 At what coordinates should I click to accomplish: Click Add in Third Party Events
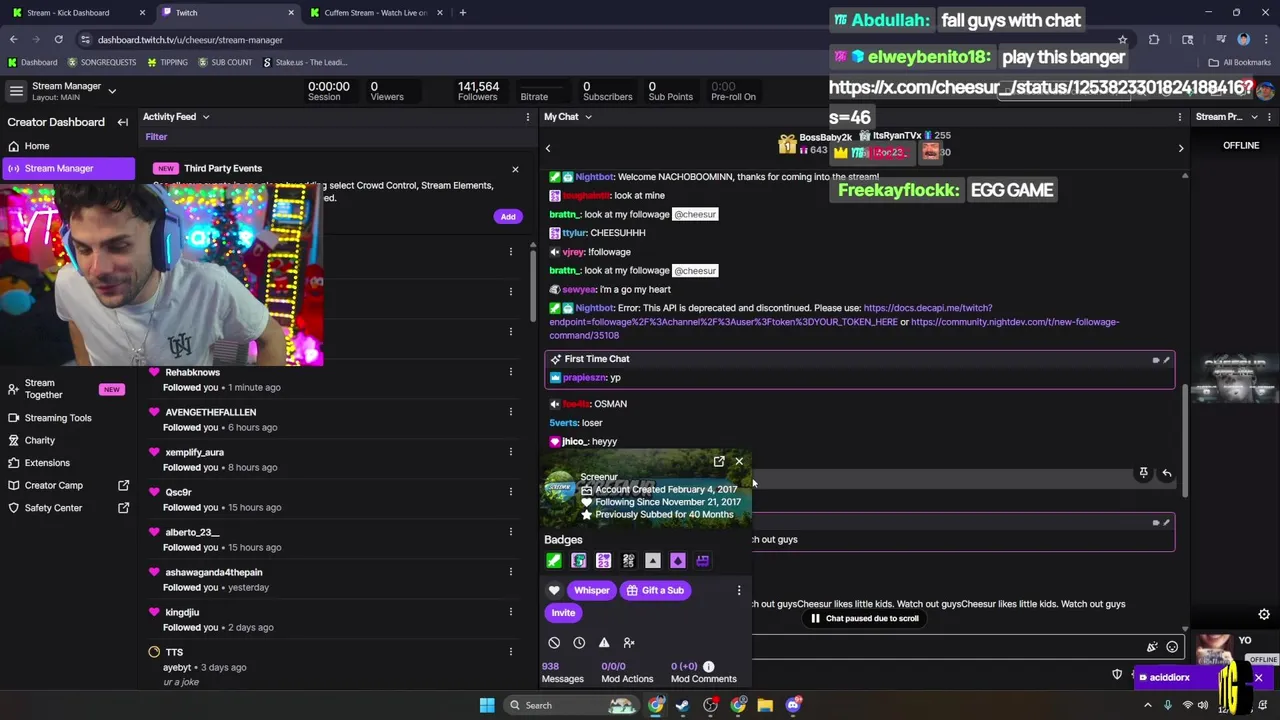tap(508, 217)
